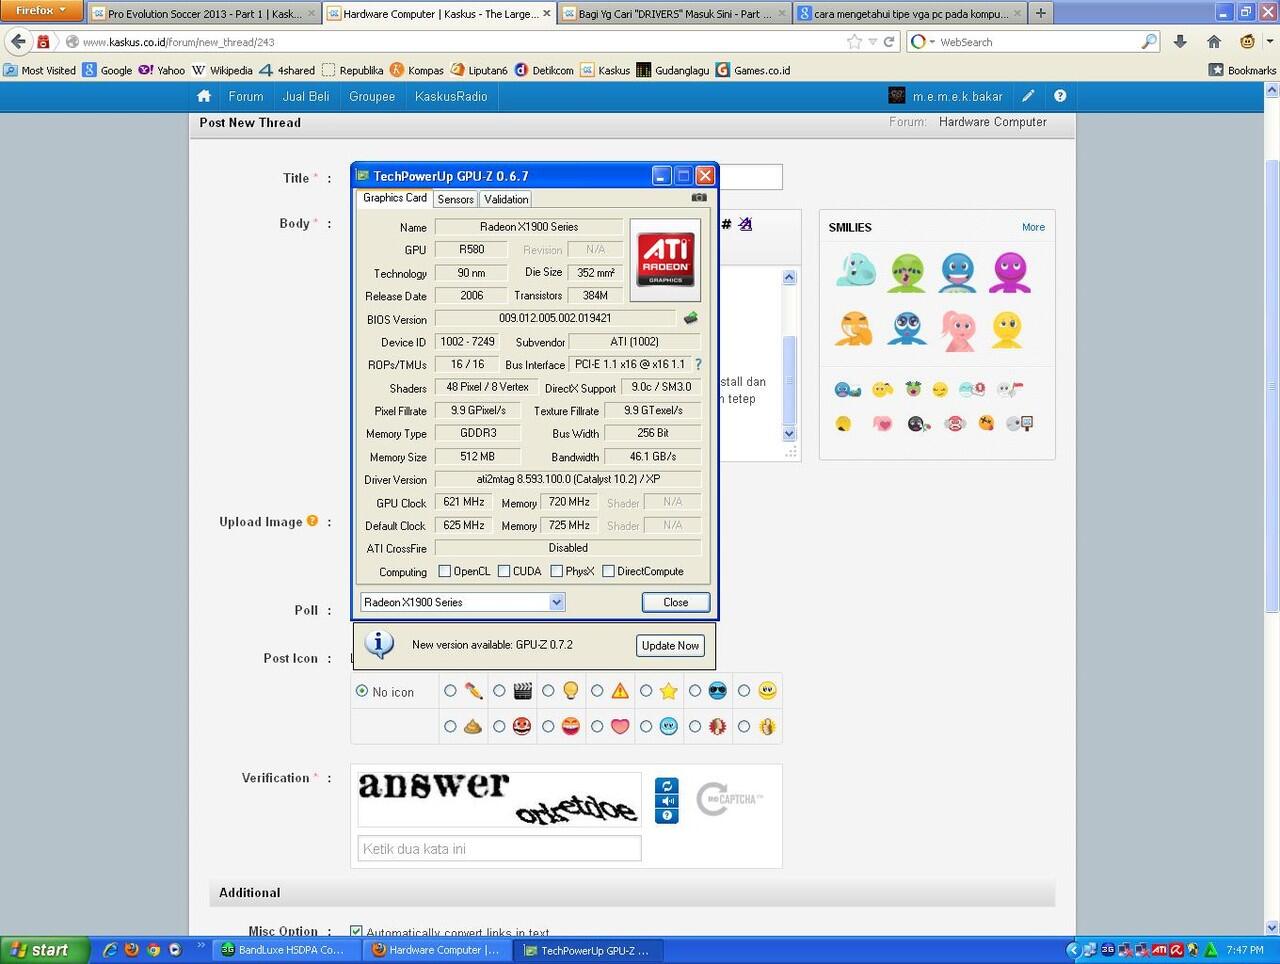Viewport: 1280px width, 964px height.
Task: Choose the star post icon radio
Action: tap(646, 691)
